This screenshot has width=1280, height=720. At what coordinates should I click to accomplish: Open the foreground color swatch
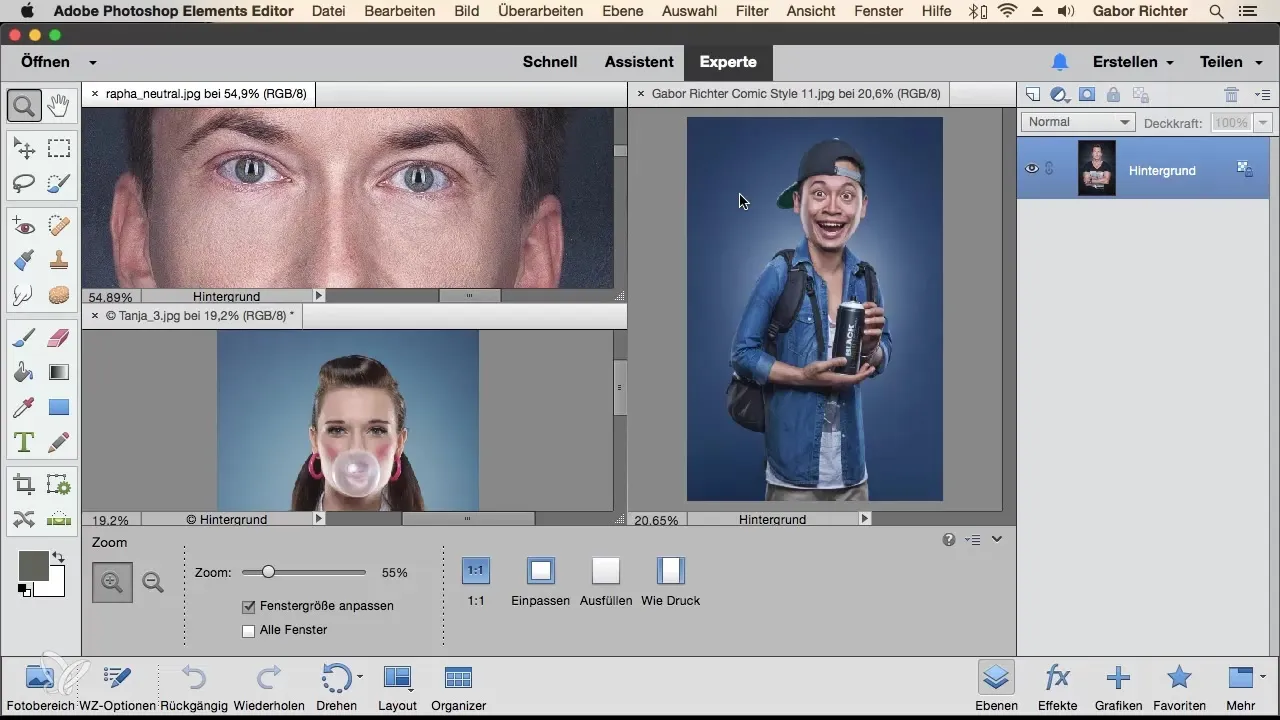click(x=34, y=566)
